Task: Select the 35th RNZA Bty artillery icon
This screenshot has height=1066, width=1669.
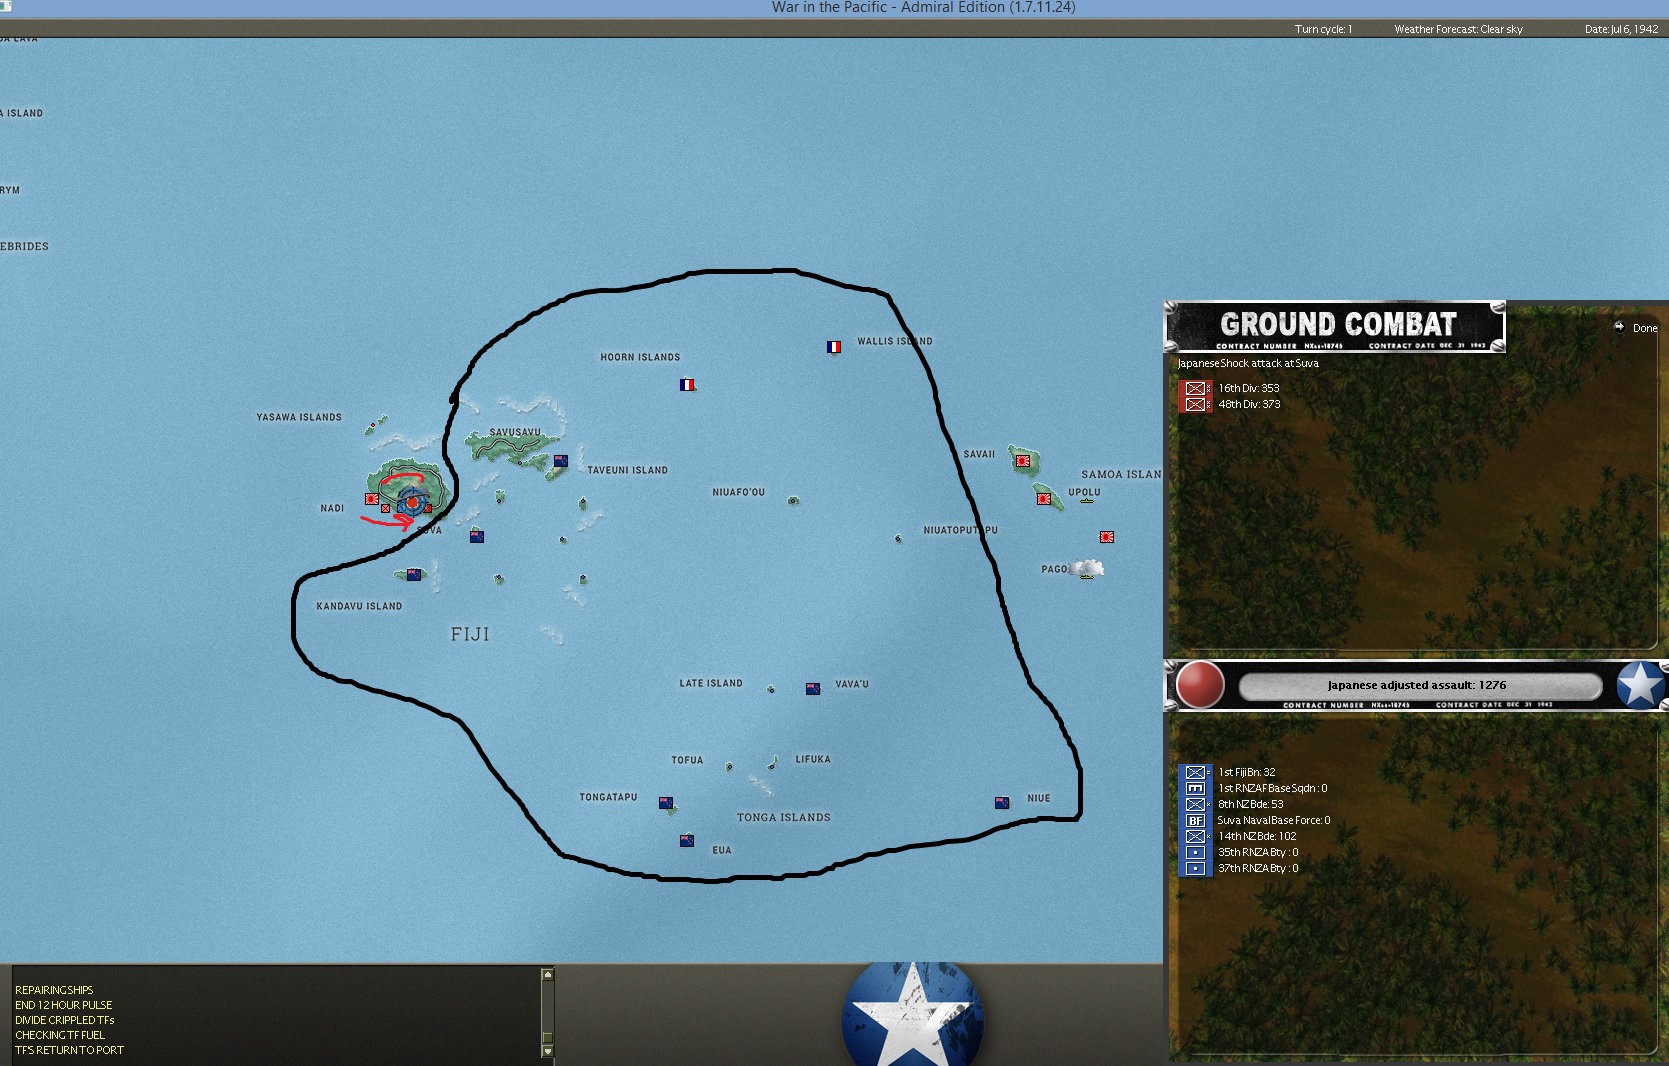Action: (1195, 852)
